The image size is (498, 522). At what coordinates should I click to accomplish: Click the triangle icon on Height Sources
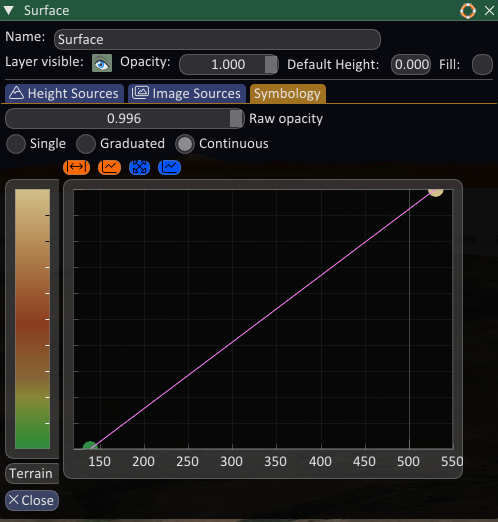pos(16,93)
